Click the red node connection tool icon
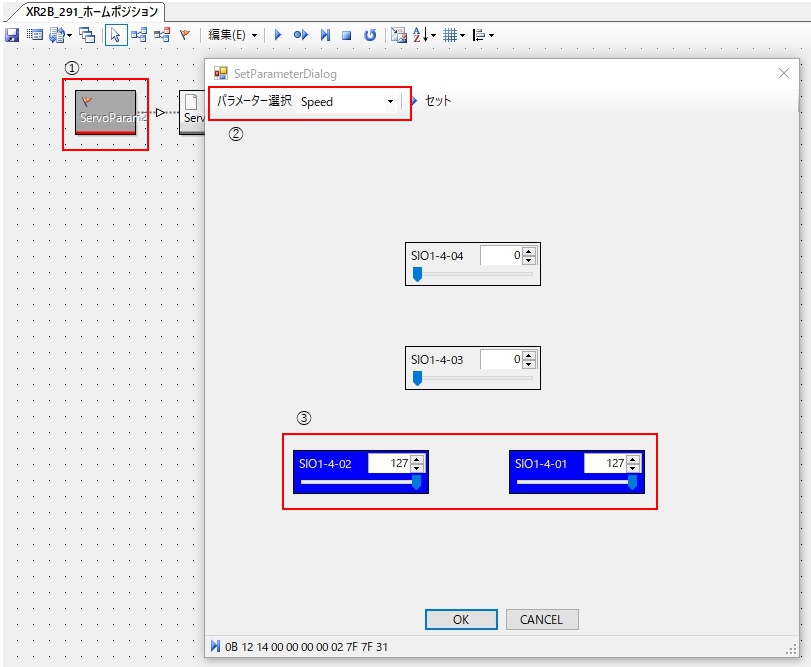Screen dimensions: 811x667 click(162, 35)
